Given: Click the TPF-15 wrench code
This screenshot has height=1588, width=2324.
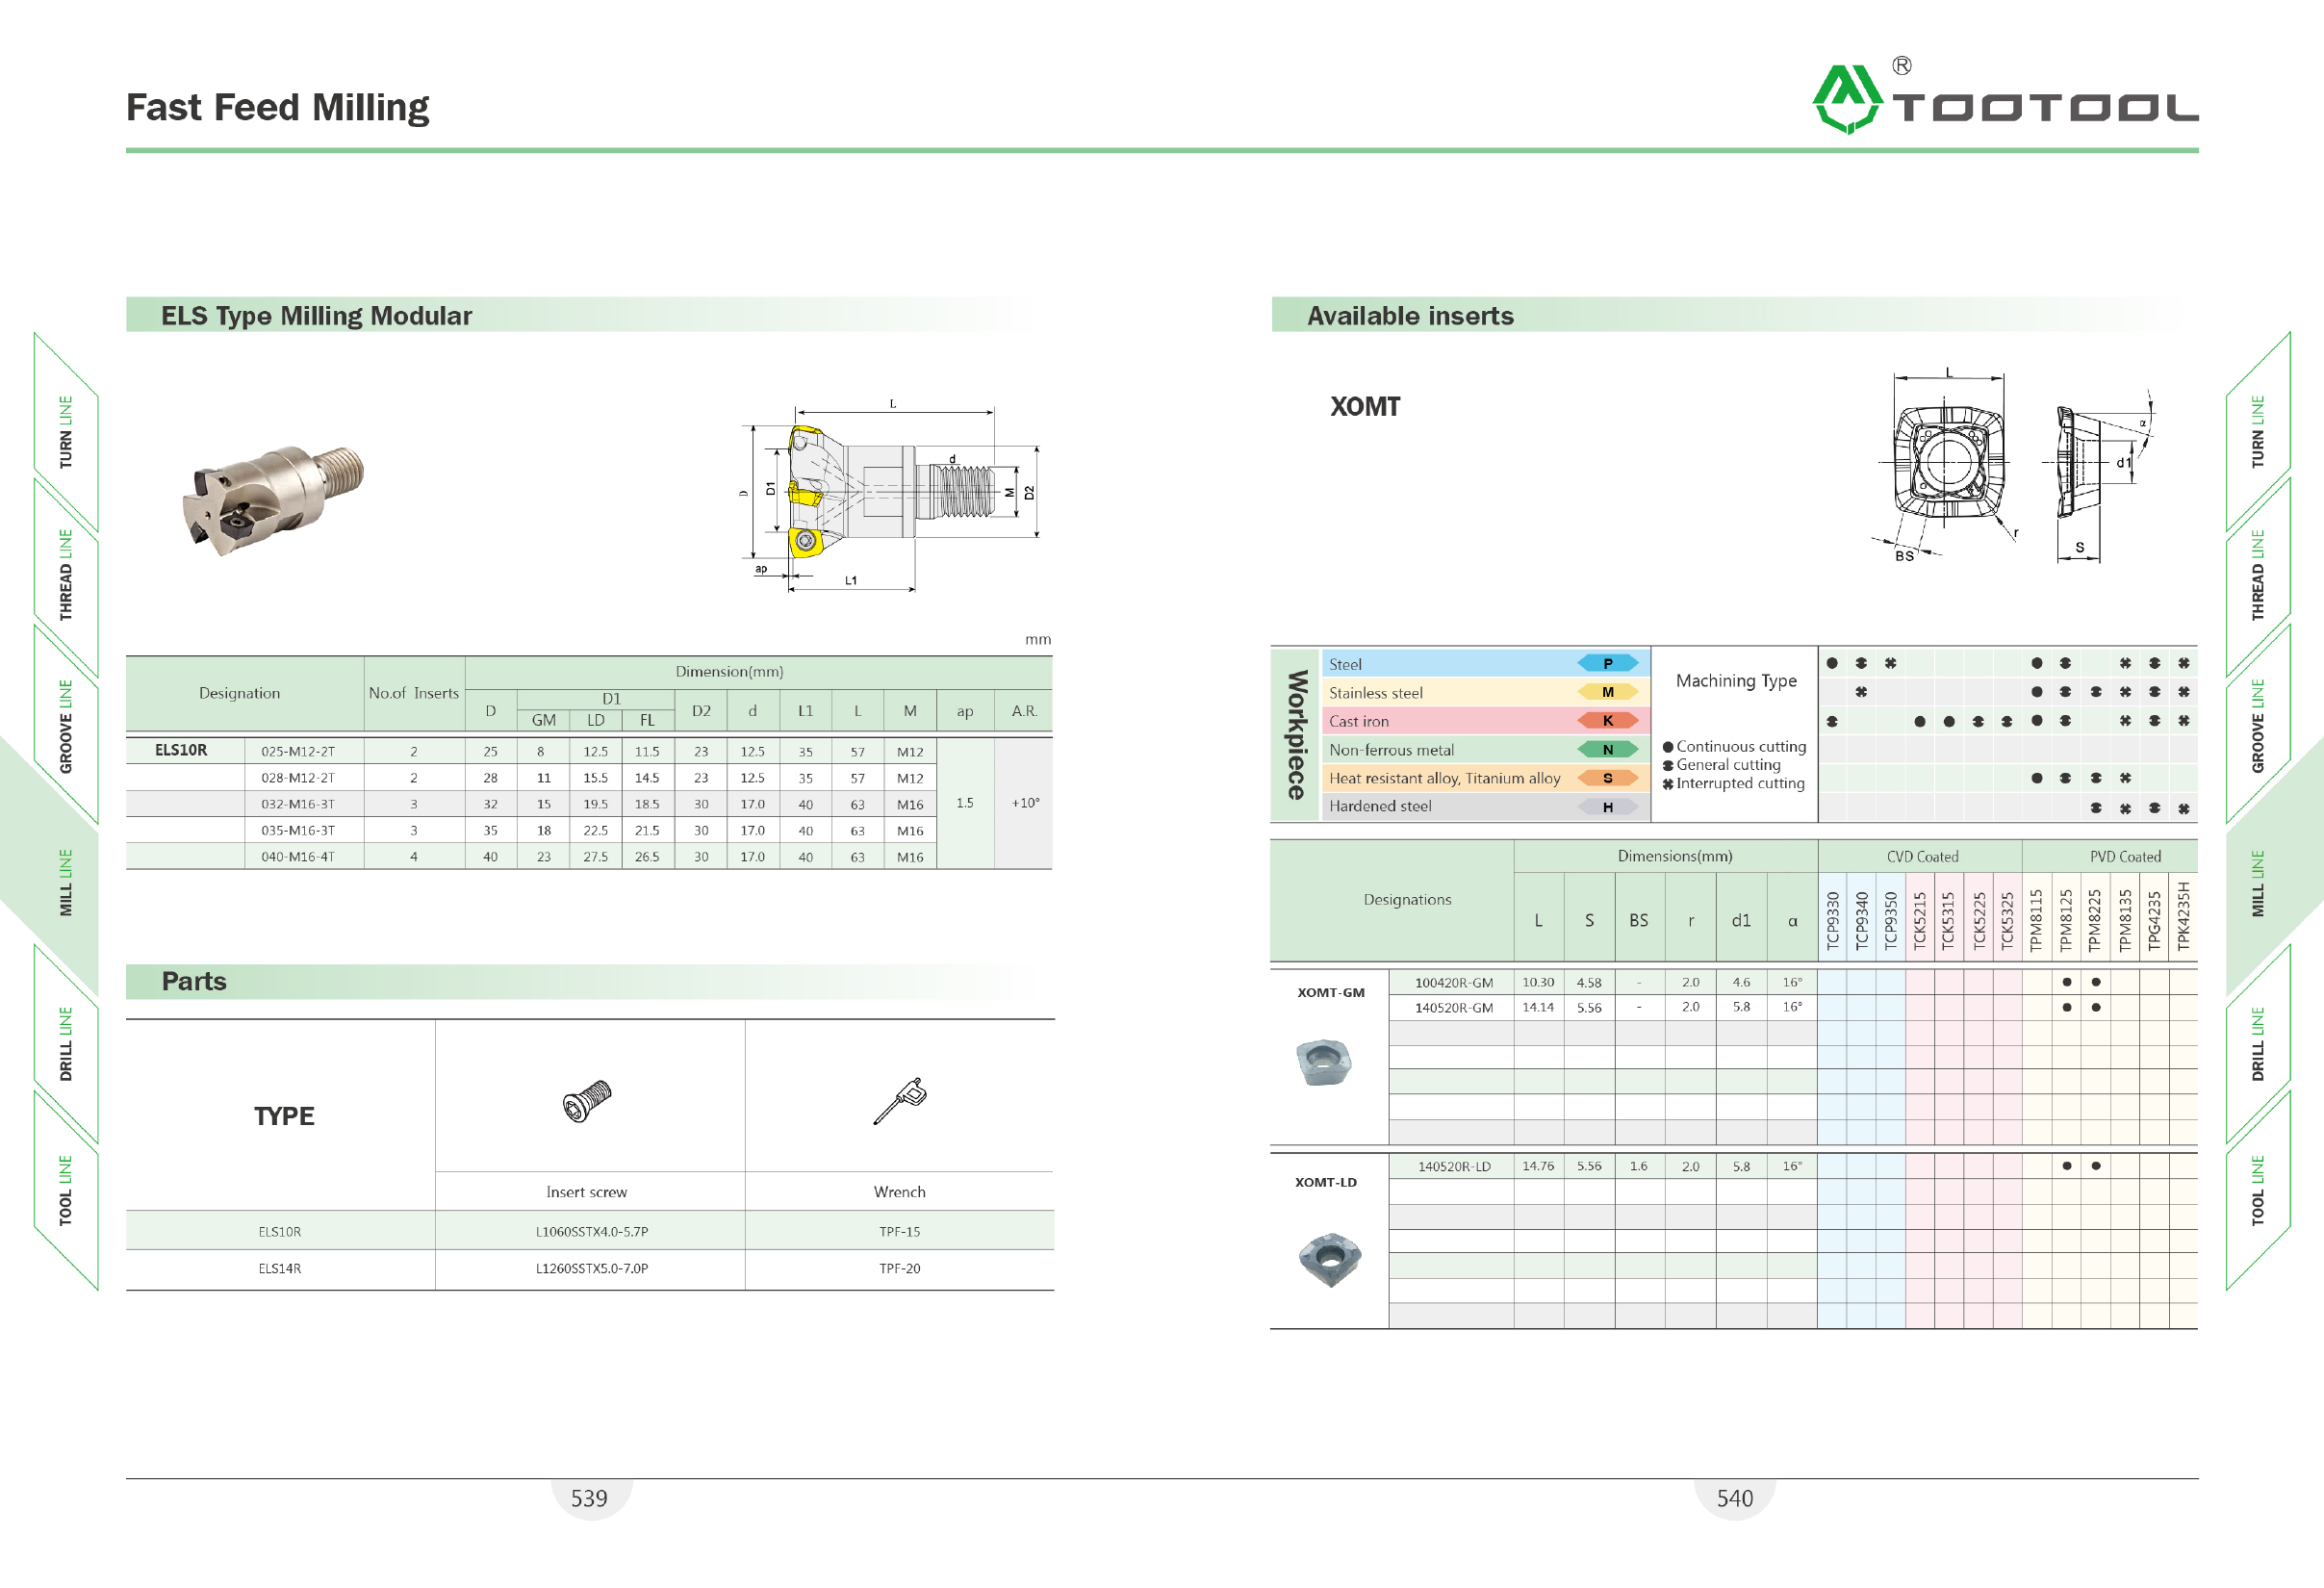Looking at the screenshot, I should pyautogui.click(x=900, y=1232).
